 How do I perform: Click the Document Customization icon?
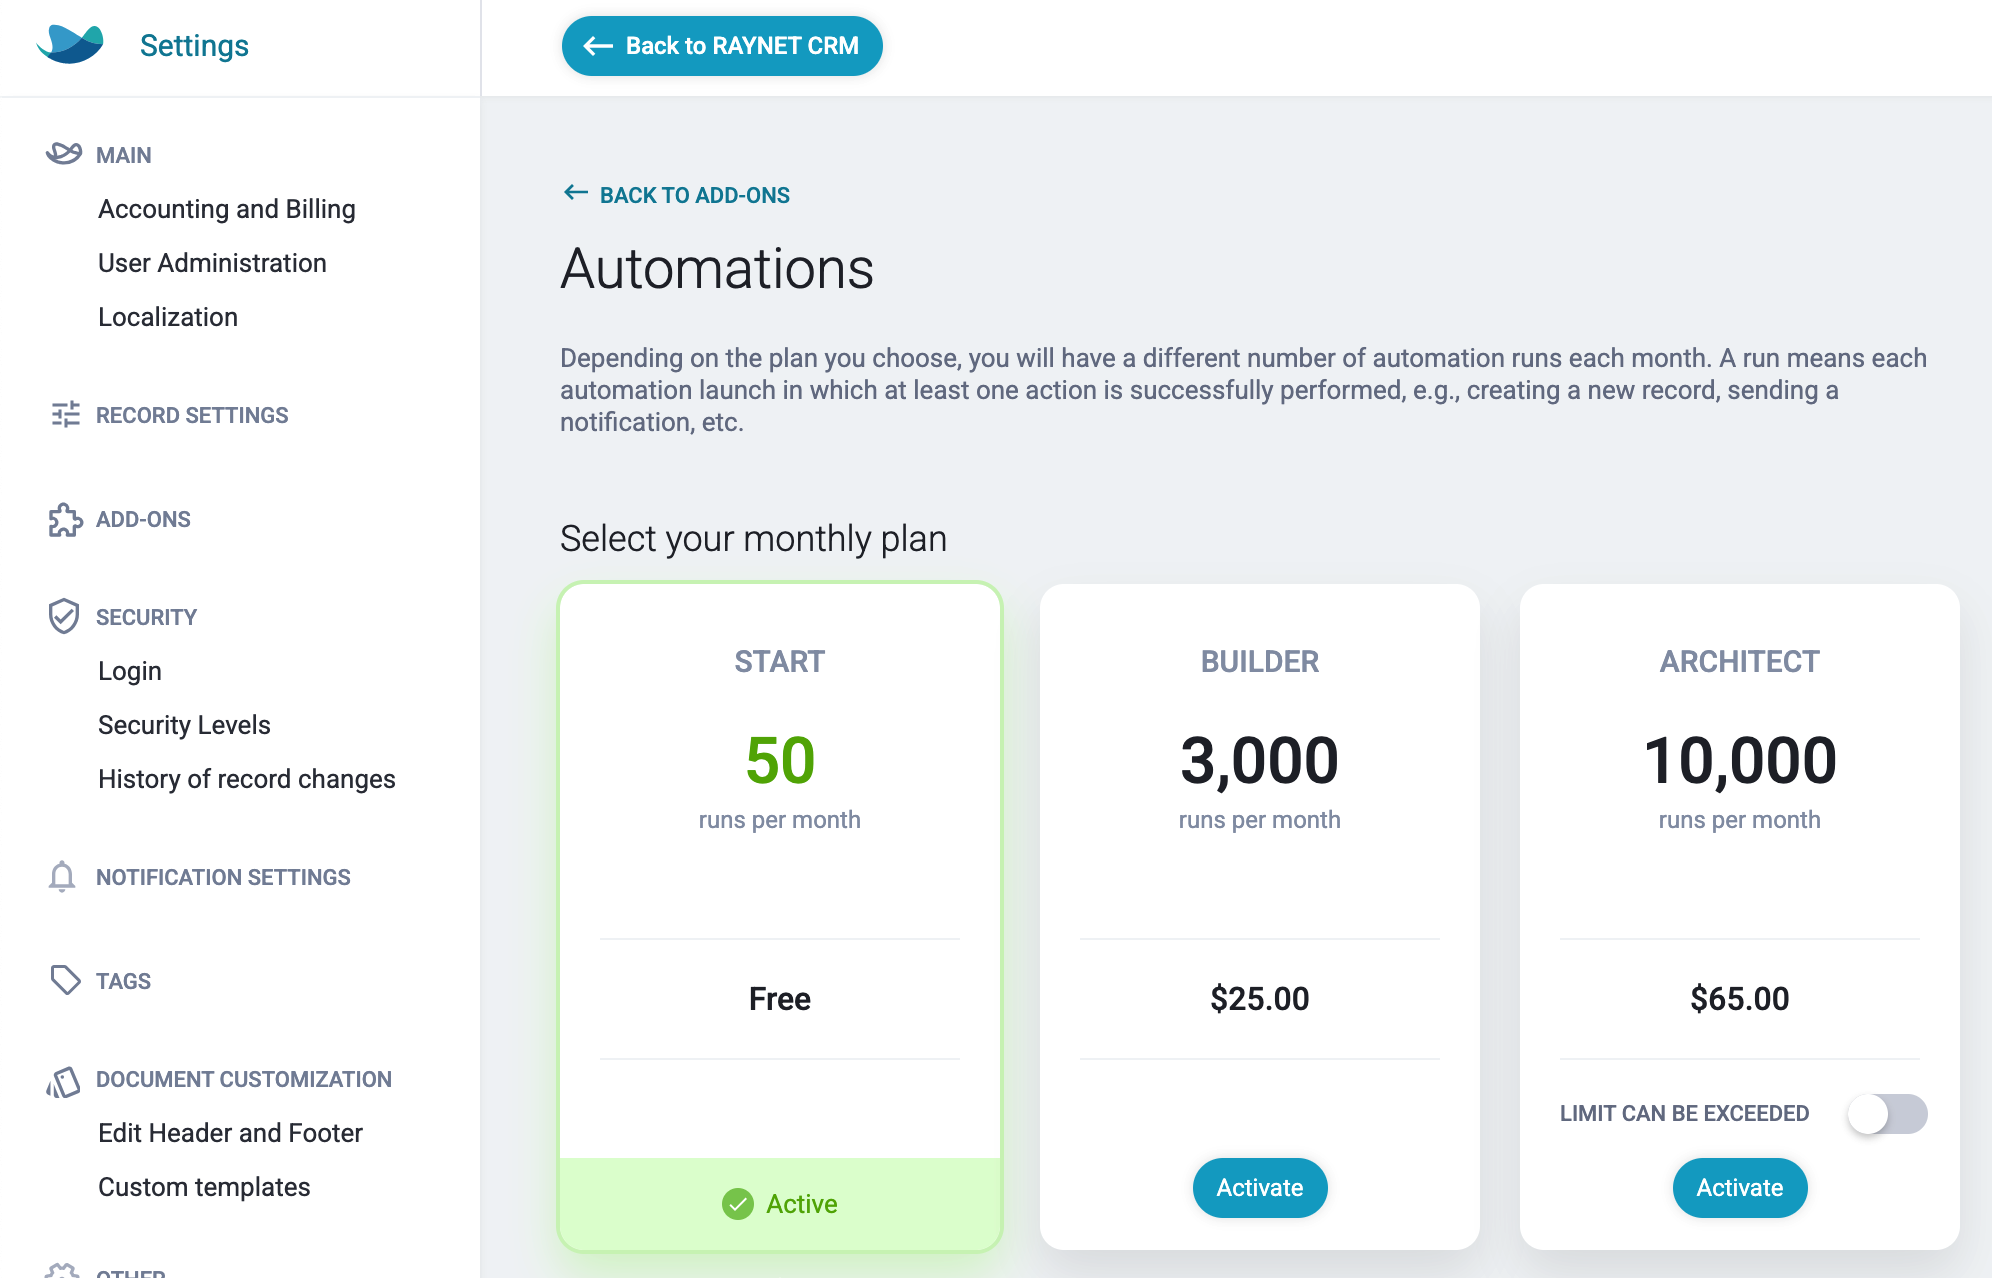tap(63, 1081)
